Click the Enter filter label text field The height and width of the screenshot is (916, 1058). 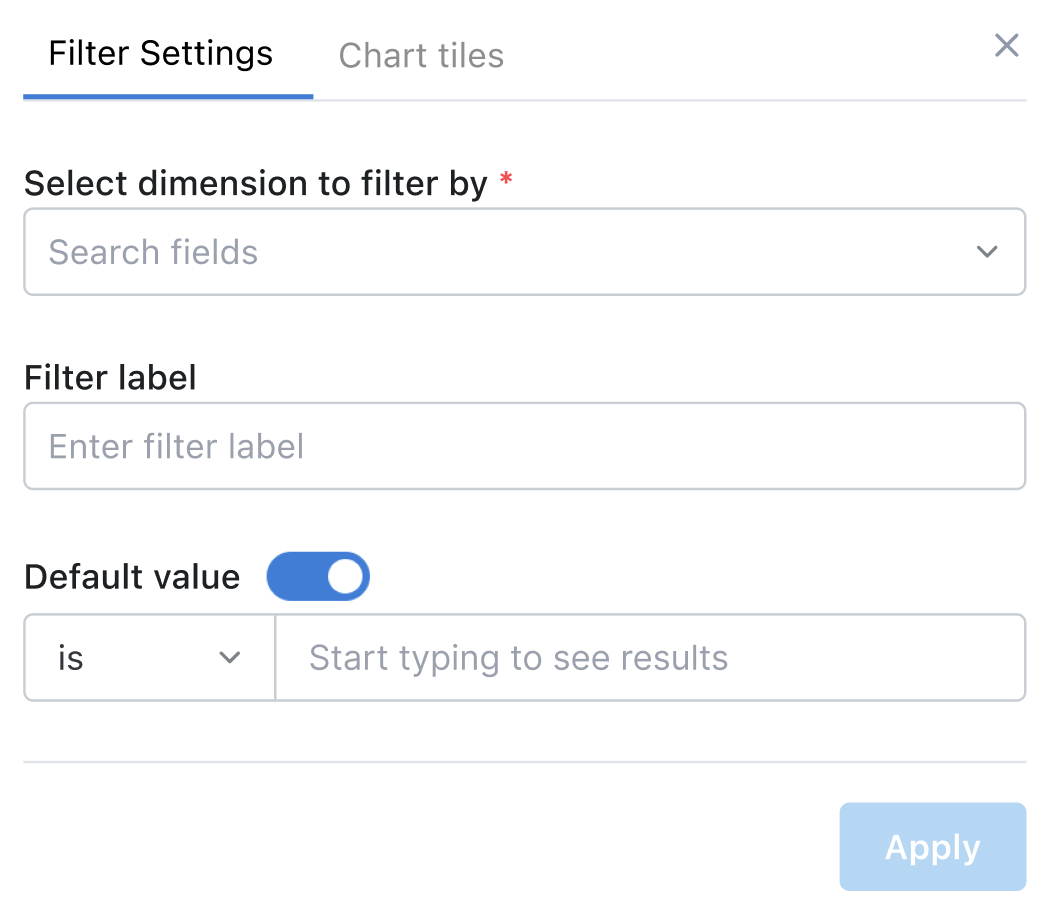point(525,446)
